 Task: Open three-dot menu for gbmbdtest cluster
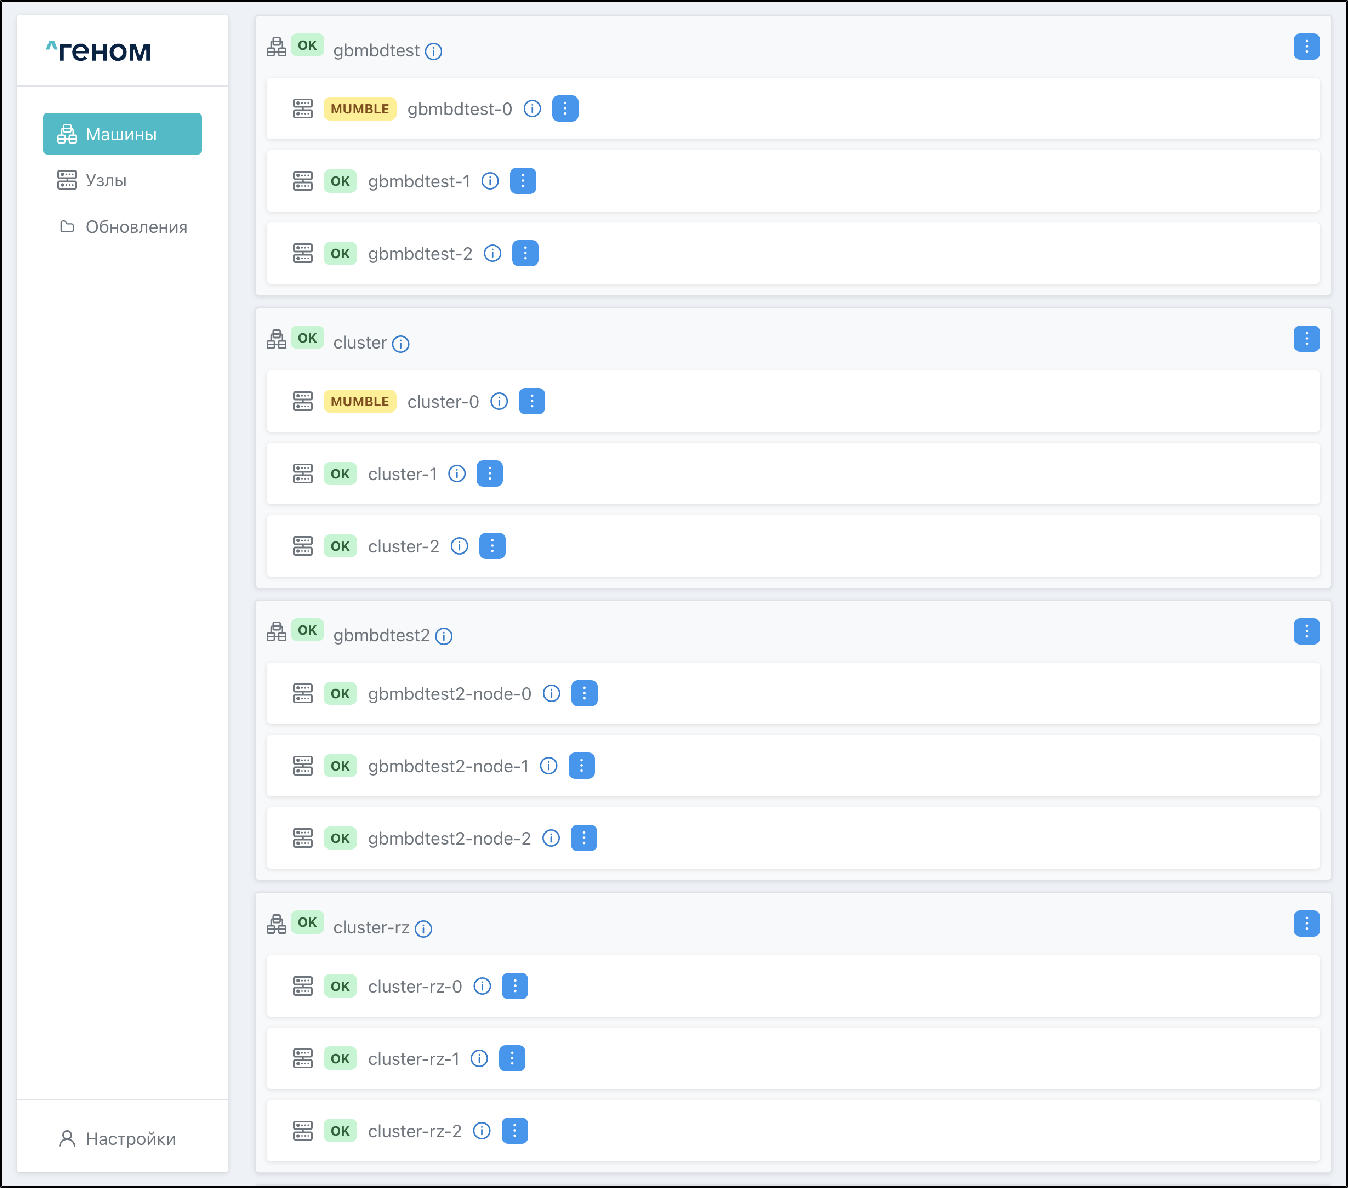coord(1306,47)
